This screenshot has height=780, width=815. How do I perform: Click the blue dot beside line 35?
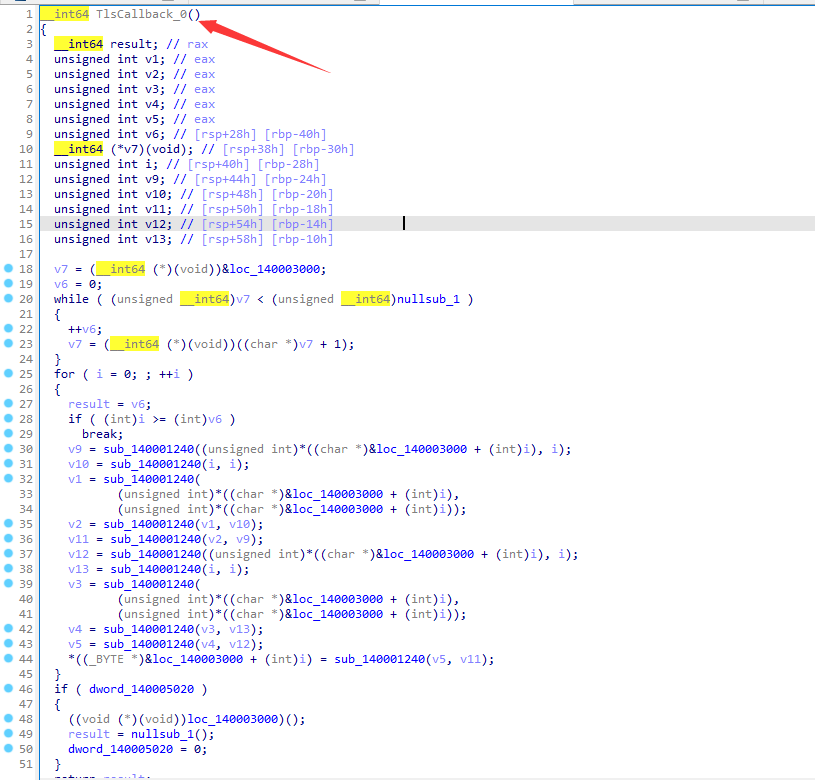[x=8, y=523]
